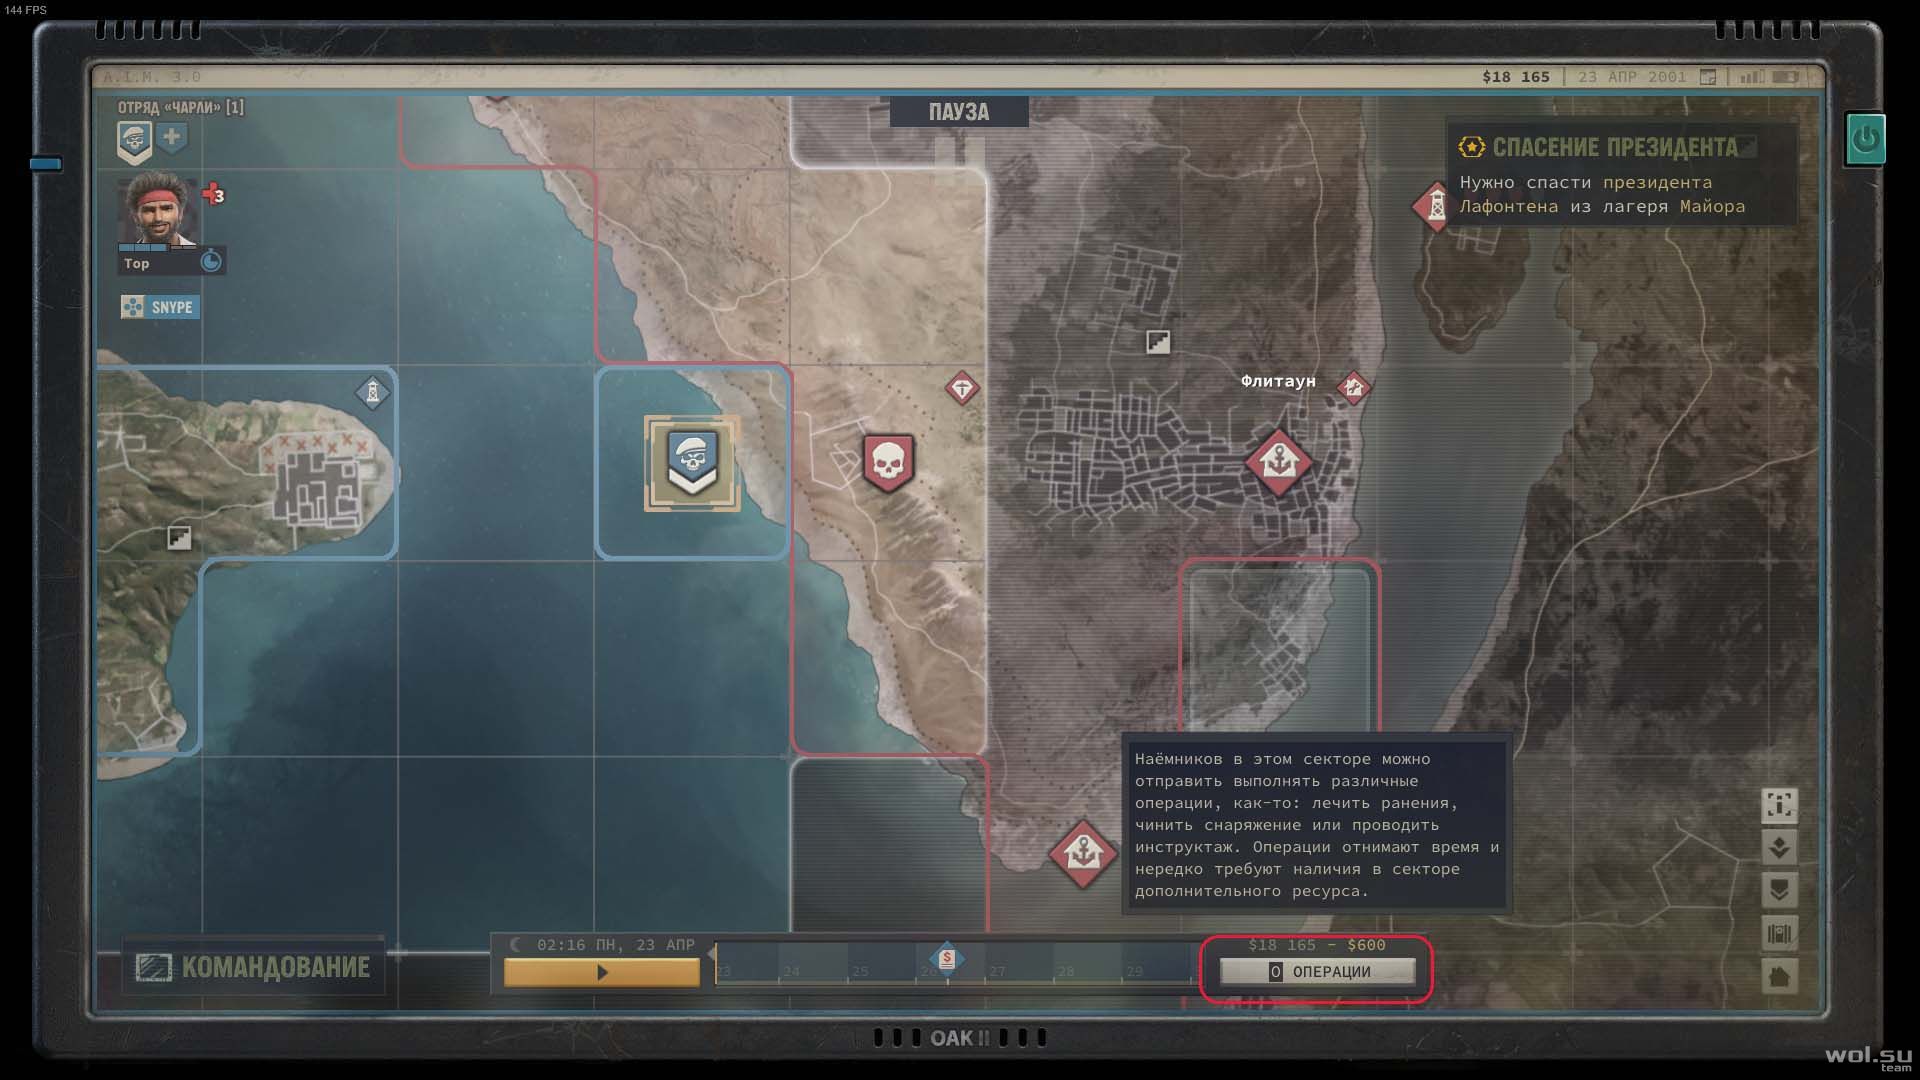Select the Charlie squad skull badge icon
1920x1080 pixels.
point(135,142)
